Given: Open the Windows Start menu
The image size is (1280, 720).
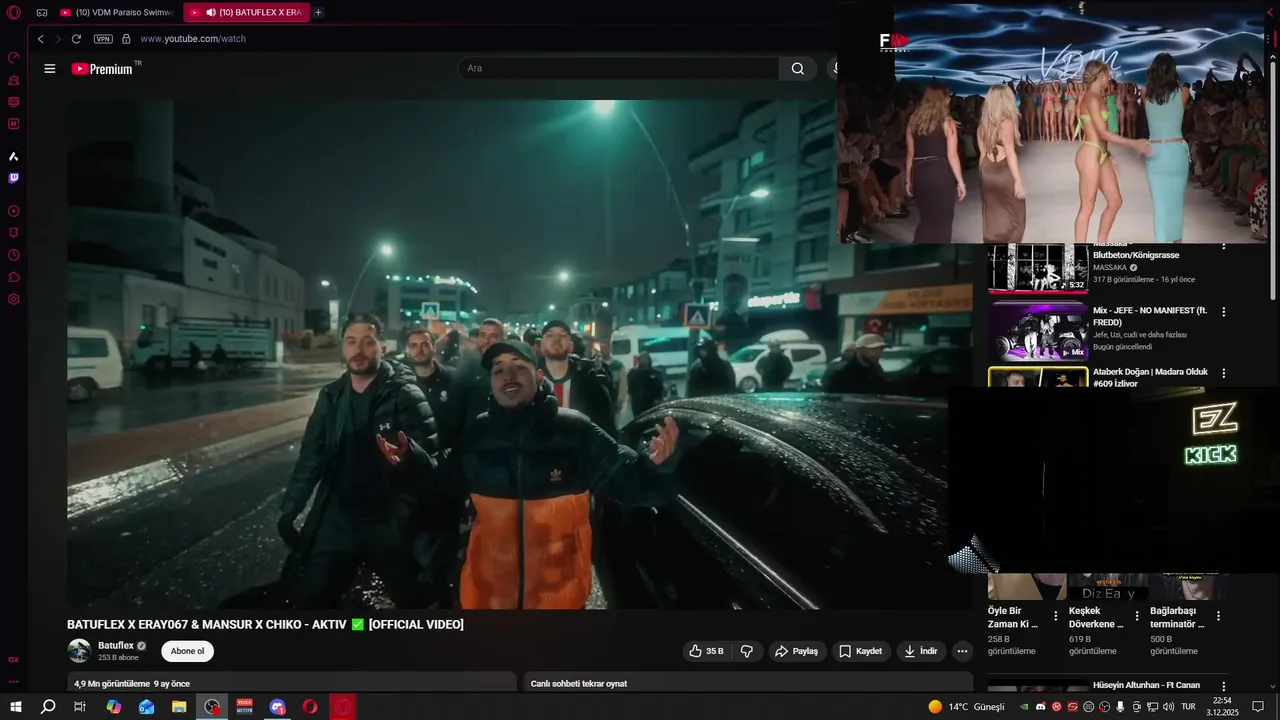Looking at the screenshot, I should [x=16, y=707].
